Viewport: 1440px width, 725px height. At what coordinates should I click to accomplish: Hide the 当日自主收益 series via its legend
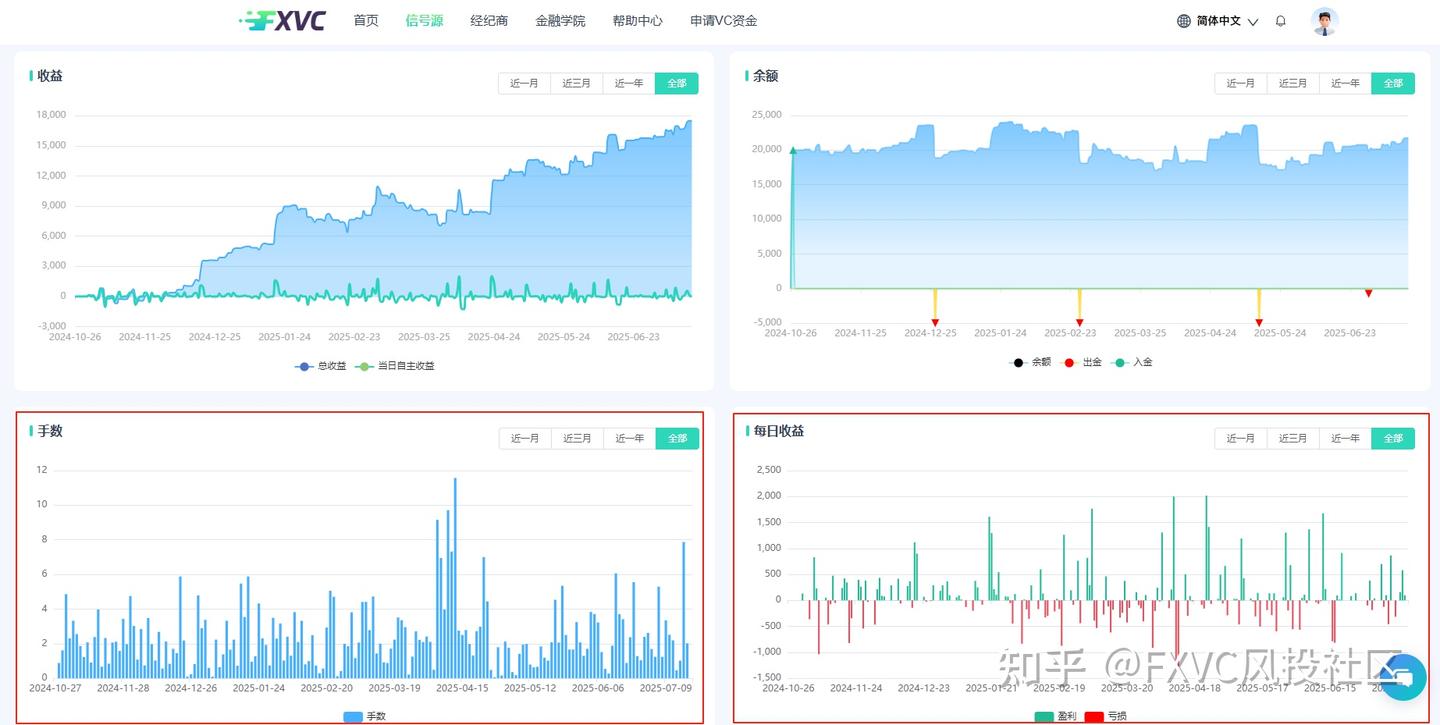pyautogui.click(x=404, y=366)
